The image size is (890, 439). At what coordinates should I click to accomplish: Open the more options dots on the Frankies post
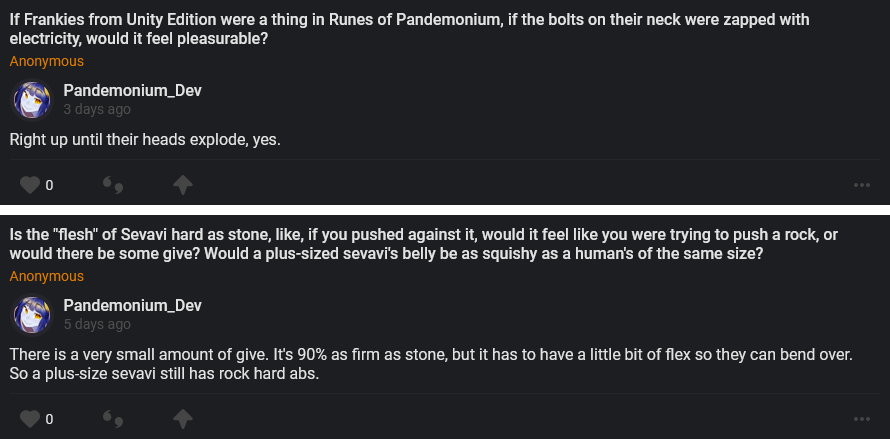tap(861, 185)
